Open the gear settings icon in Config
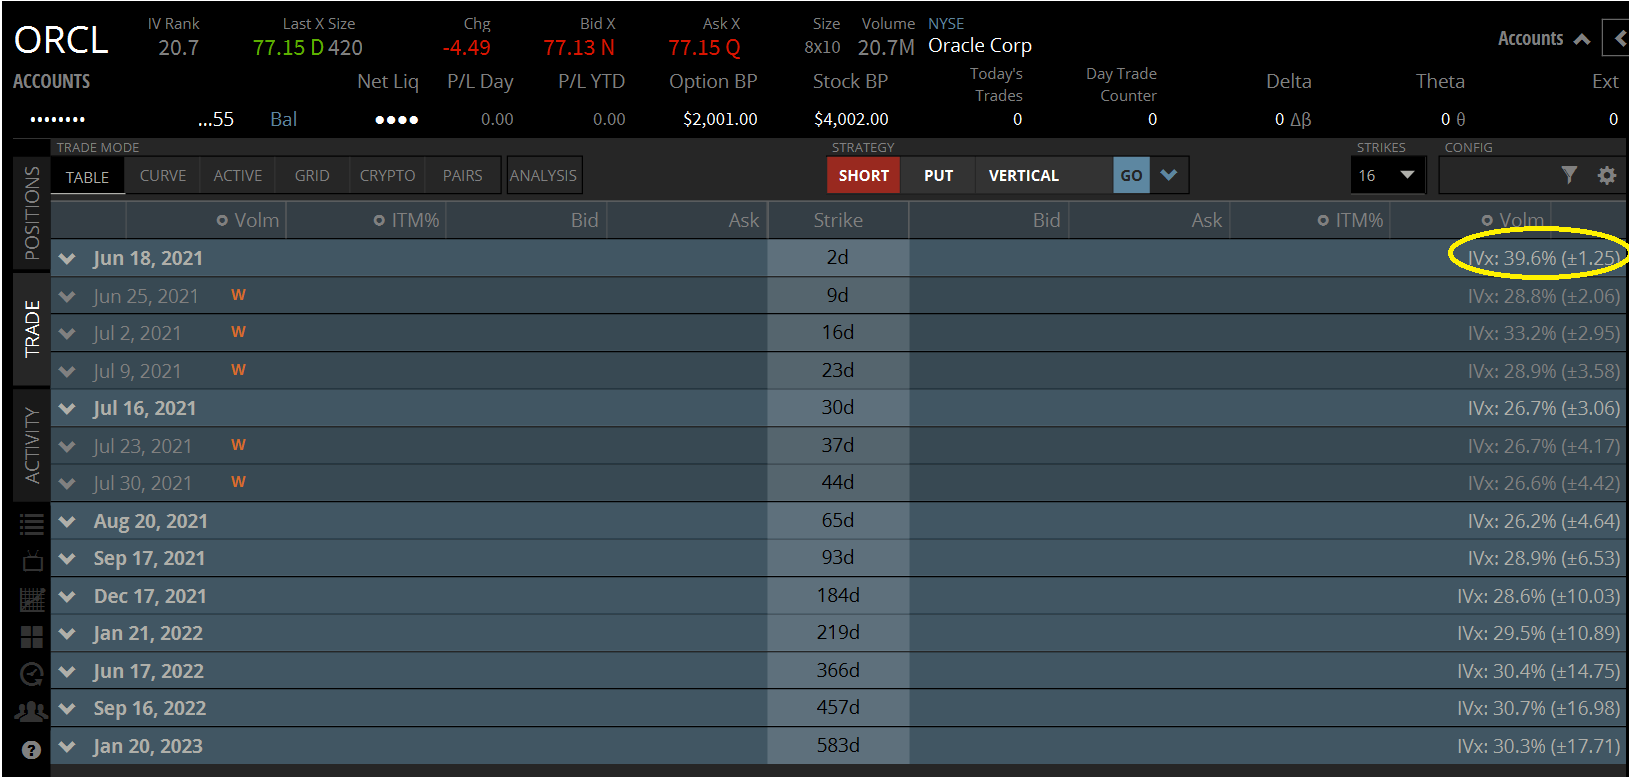Screen dimensions: 1629x777 1607,175
